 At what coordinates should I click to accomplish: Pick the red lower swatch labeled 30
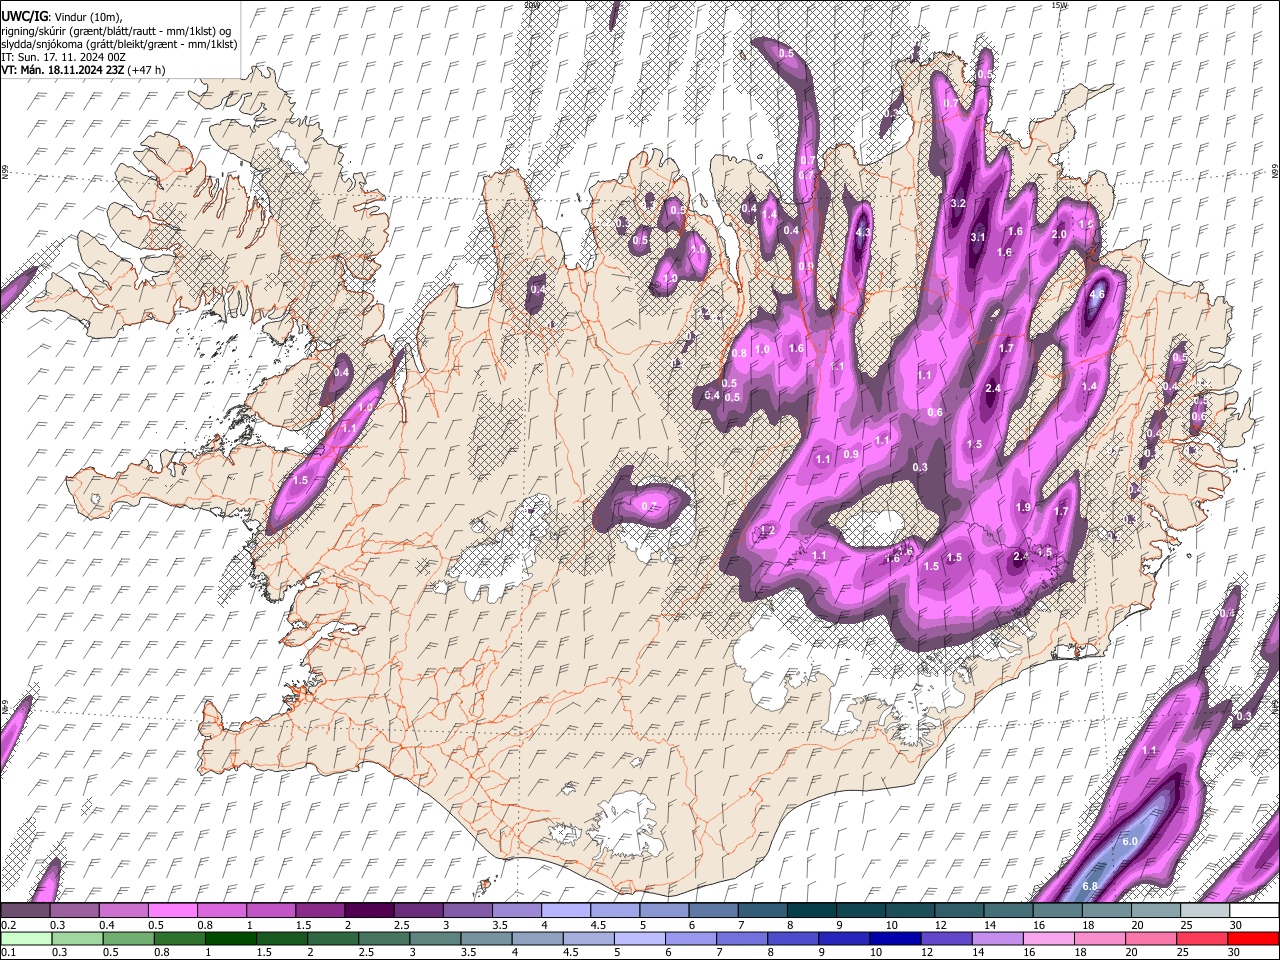coord(1254,938)
